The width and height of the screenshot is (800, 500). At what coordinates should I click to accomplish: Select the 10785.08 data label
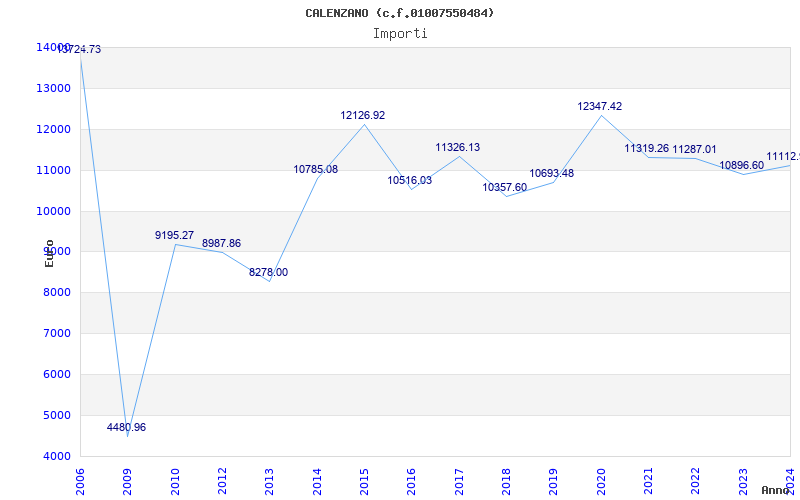click(315, 169)
